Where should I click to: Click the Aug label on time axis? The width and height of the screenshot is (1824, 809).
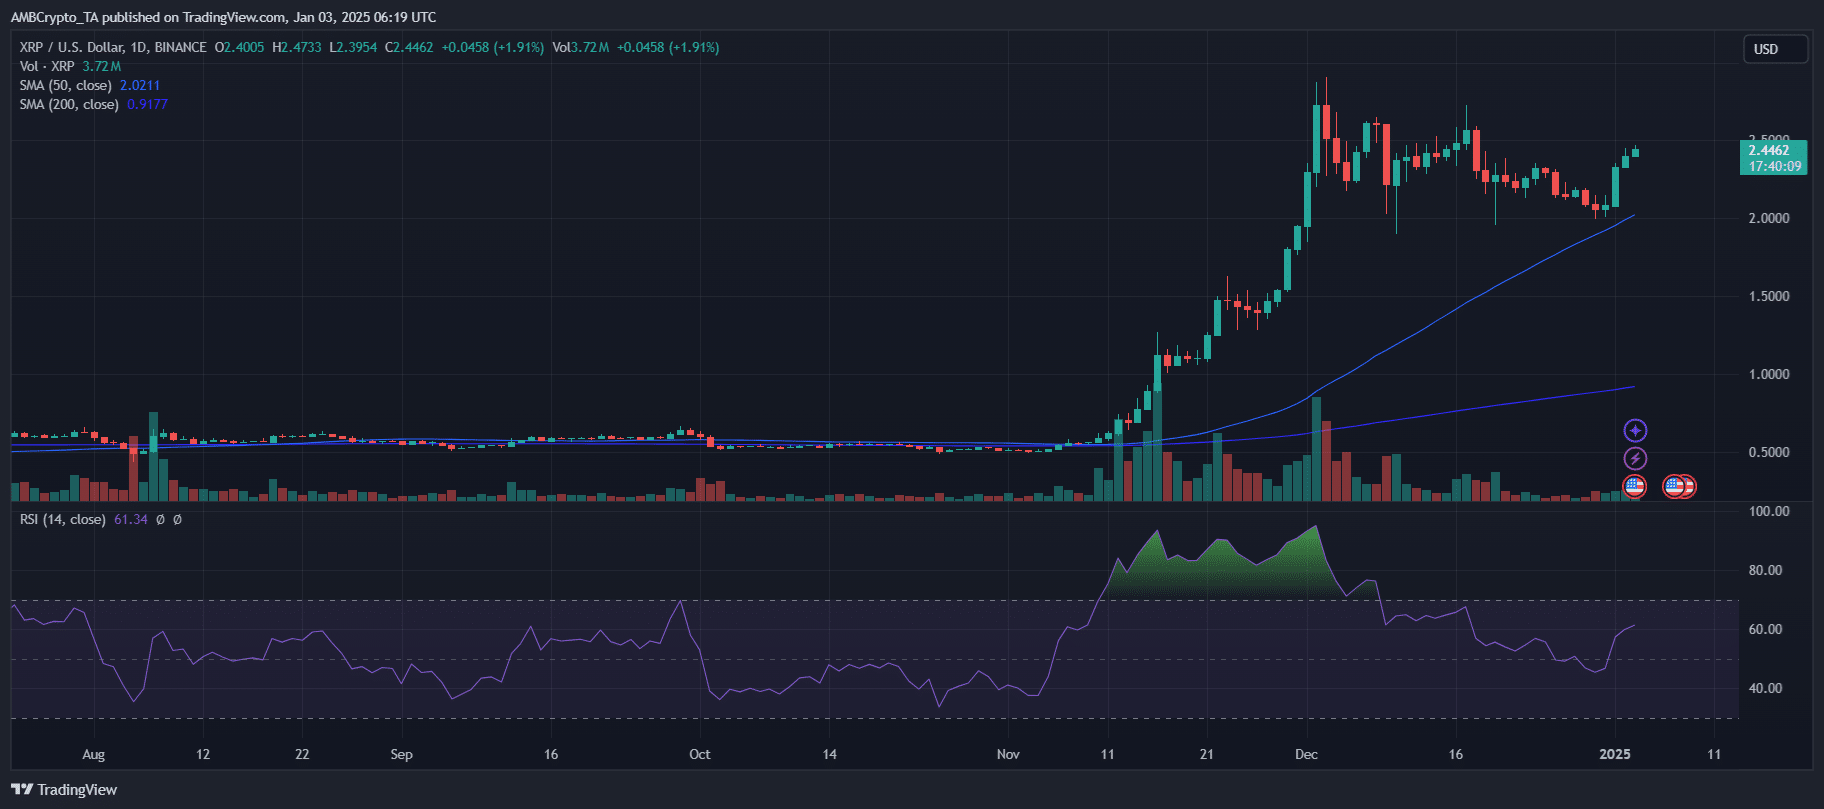pos(93,755)
